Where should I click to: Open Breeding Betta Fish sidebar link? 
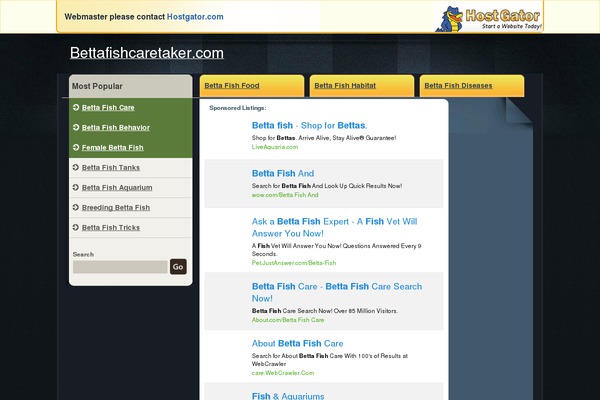pyautogui.click(x=116, y=207)
